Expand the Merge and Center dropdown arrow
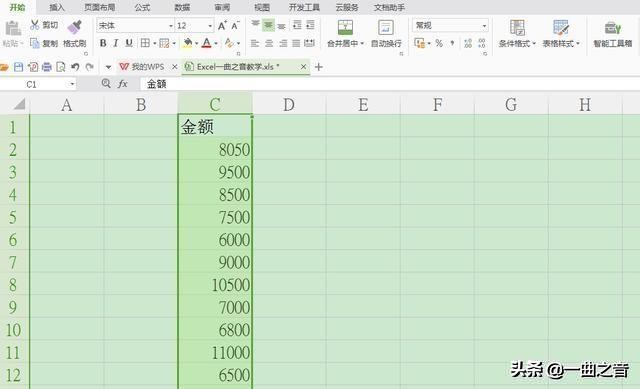Image resolution: width=640 pixels, height=389 pixels. [362, 43]
